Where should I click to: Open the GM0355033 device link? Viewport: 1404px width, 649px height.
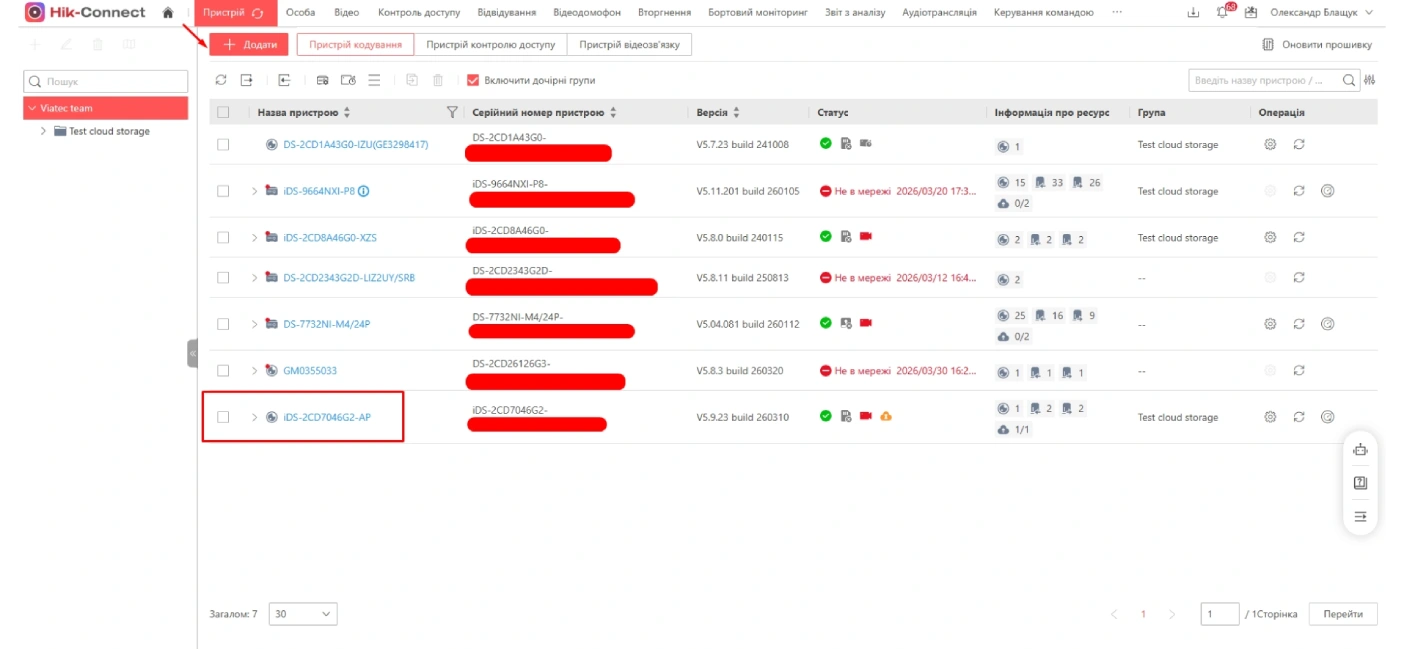(310, 370)
